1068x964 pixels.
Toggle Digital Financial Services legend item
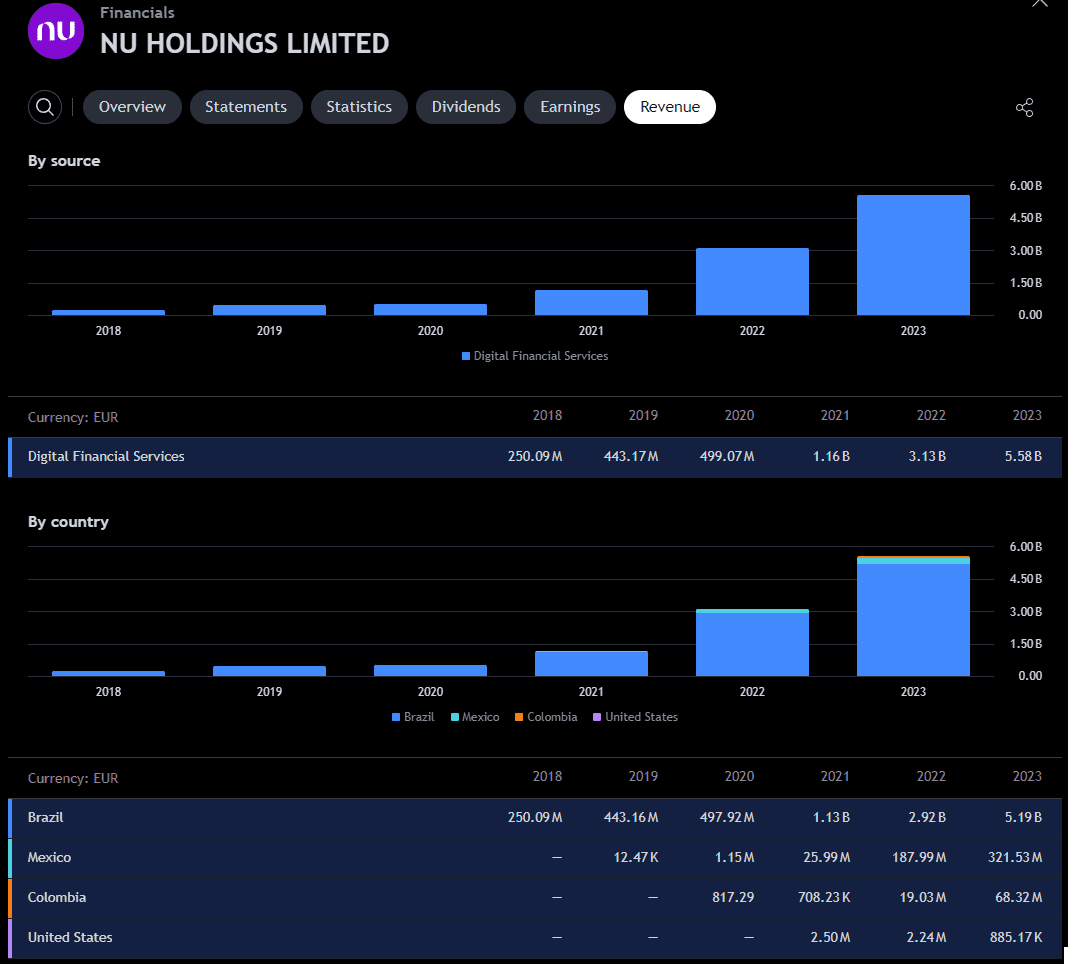pyautogui.click(x=535, y=356)
